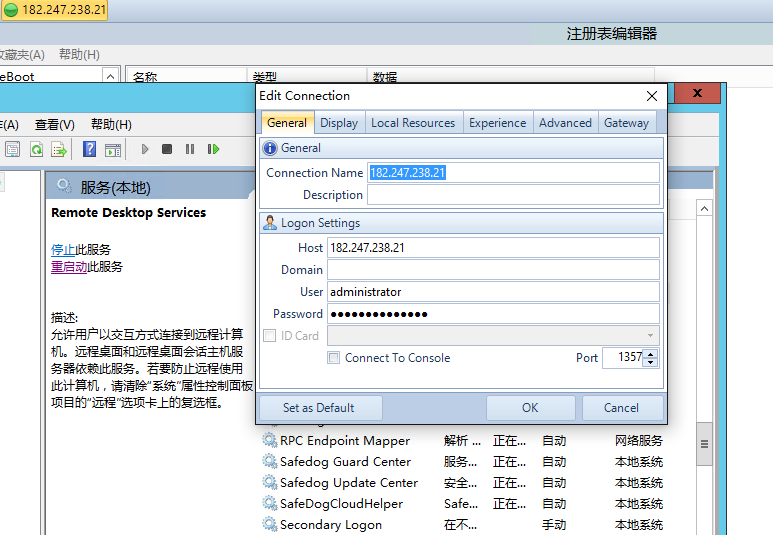Increase the Port value with up arrow
This screenshot has height=535, width=773.
coord(651,353)
